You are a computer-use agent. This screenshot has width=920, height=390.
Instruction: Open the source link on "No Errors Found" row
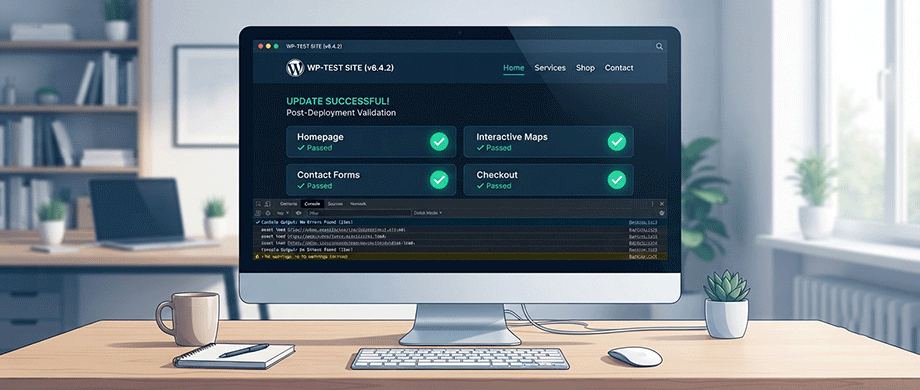(x=643, y=222)
